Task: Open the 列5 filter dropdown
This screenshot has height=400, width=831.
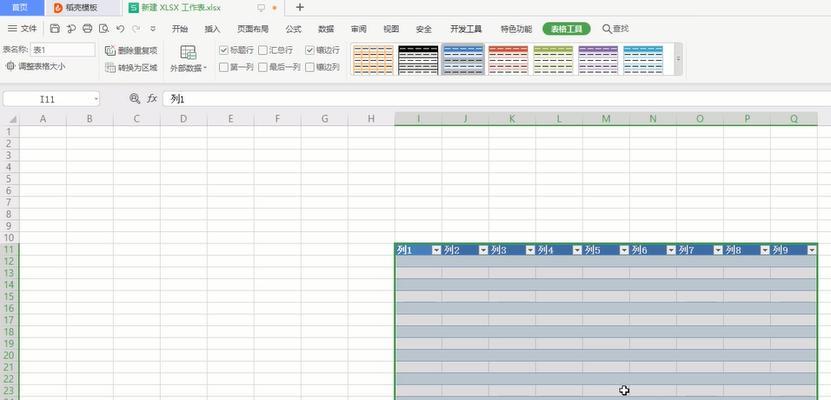Action: [624, 251]
